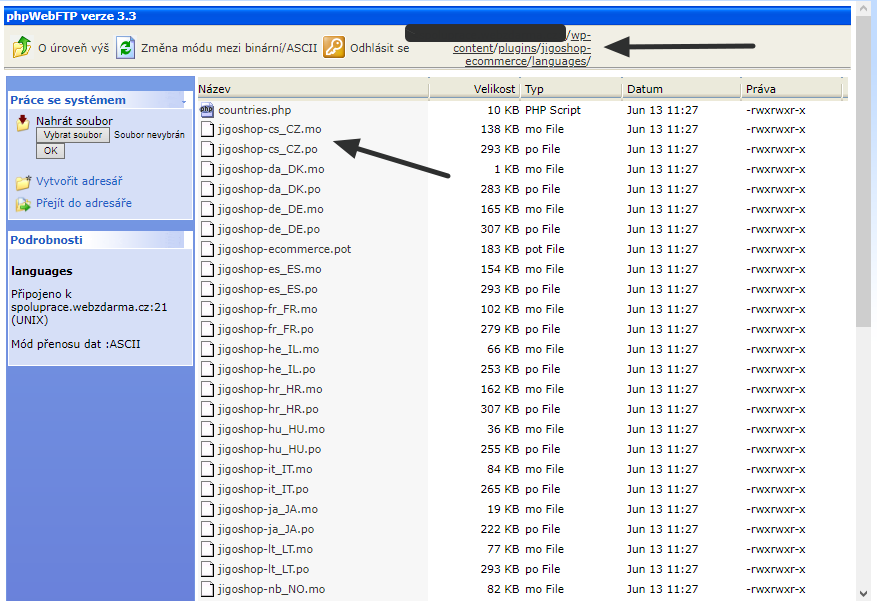Viewport: 877px width, 607px height.
Task: Select the jigoshop-he_IL.po file
Action: pyautogui.click(x=267, y=369)
